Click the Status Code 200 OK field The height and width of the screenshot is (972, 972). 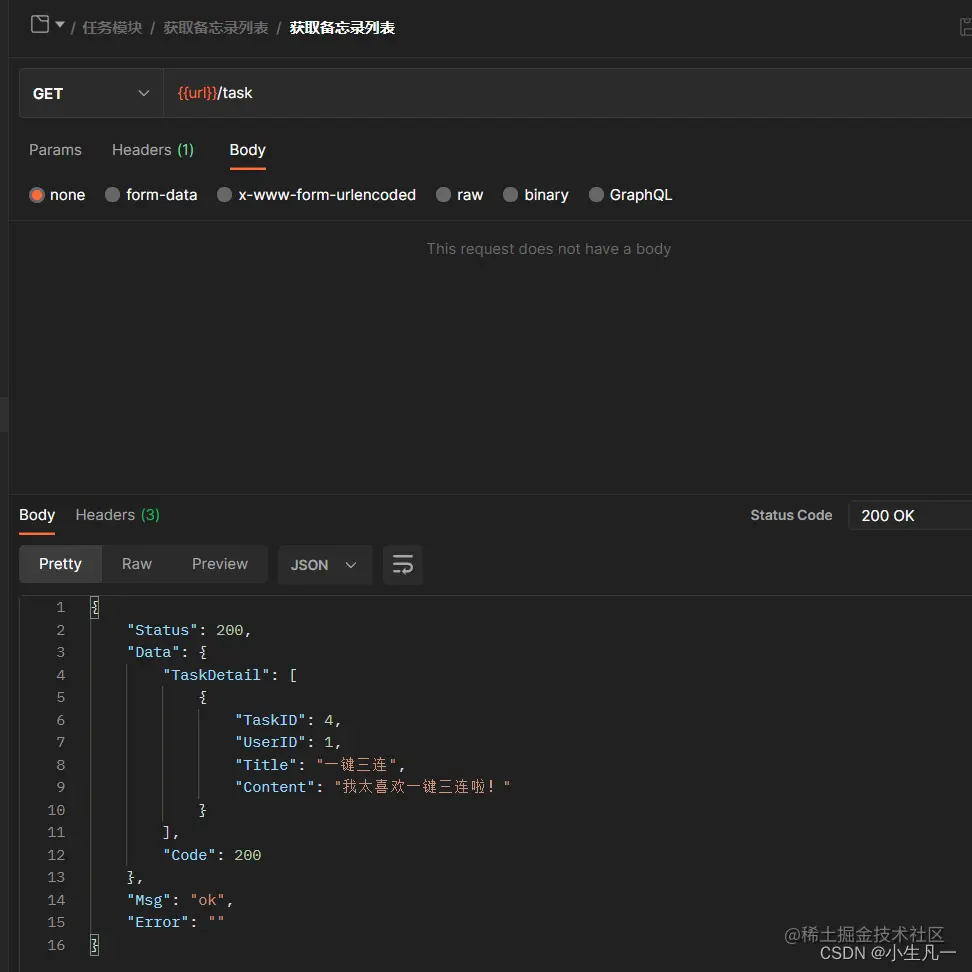909,516
